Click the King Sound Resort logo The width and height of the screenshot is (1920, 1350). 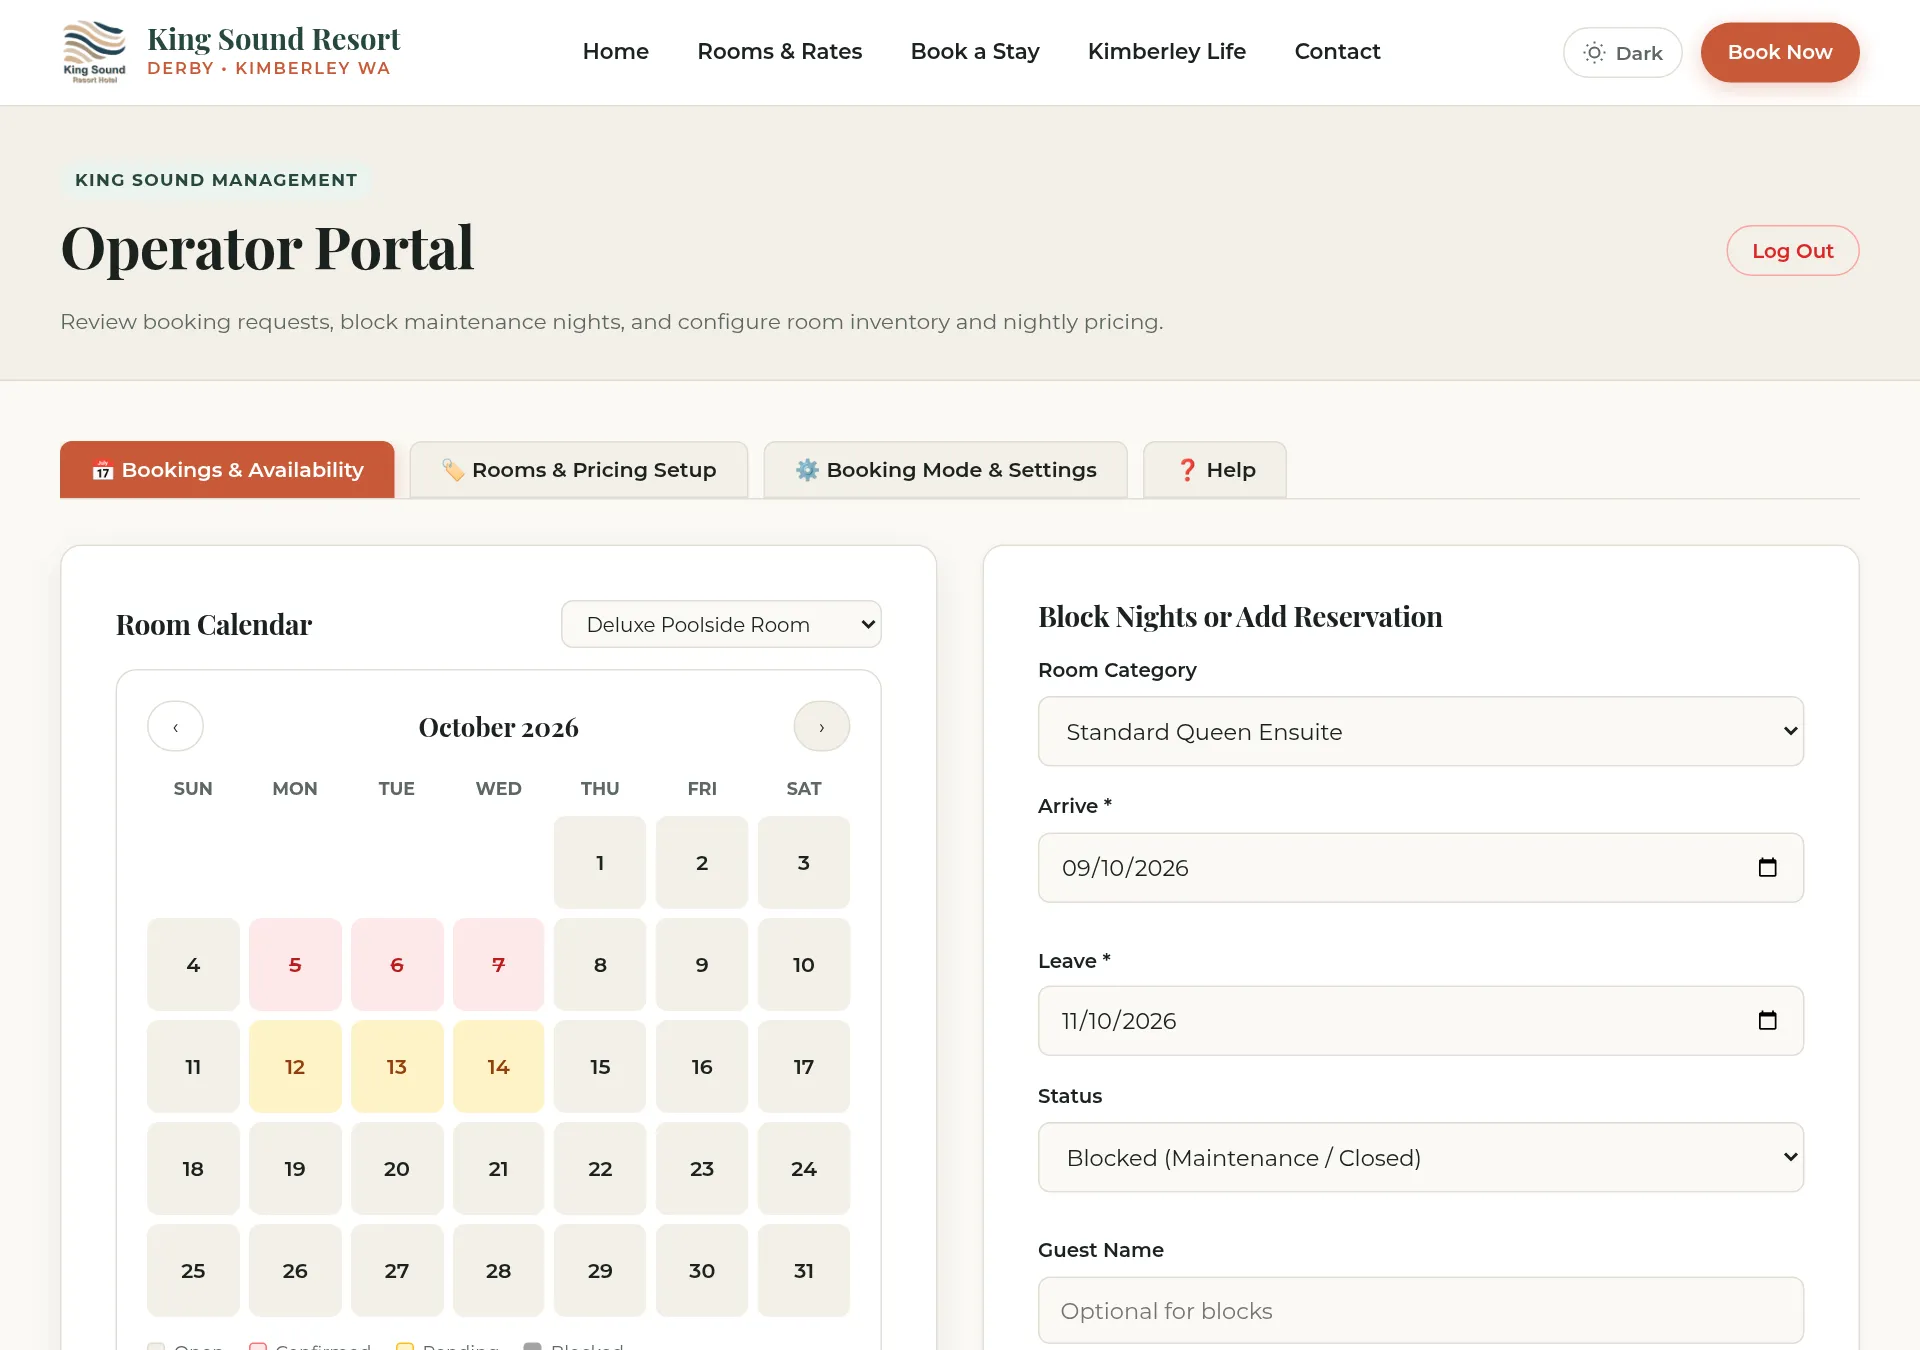pos(94,52)
